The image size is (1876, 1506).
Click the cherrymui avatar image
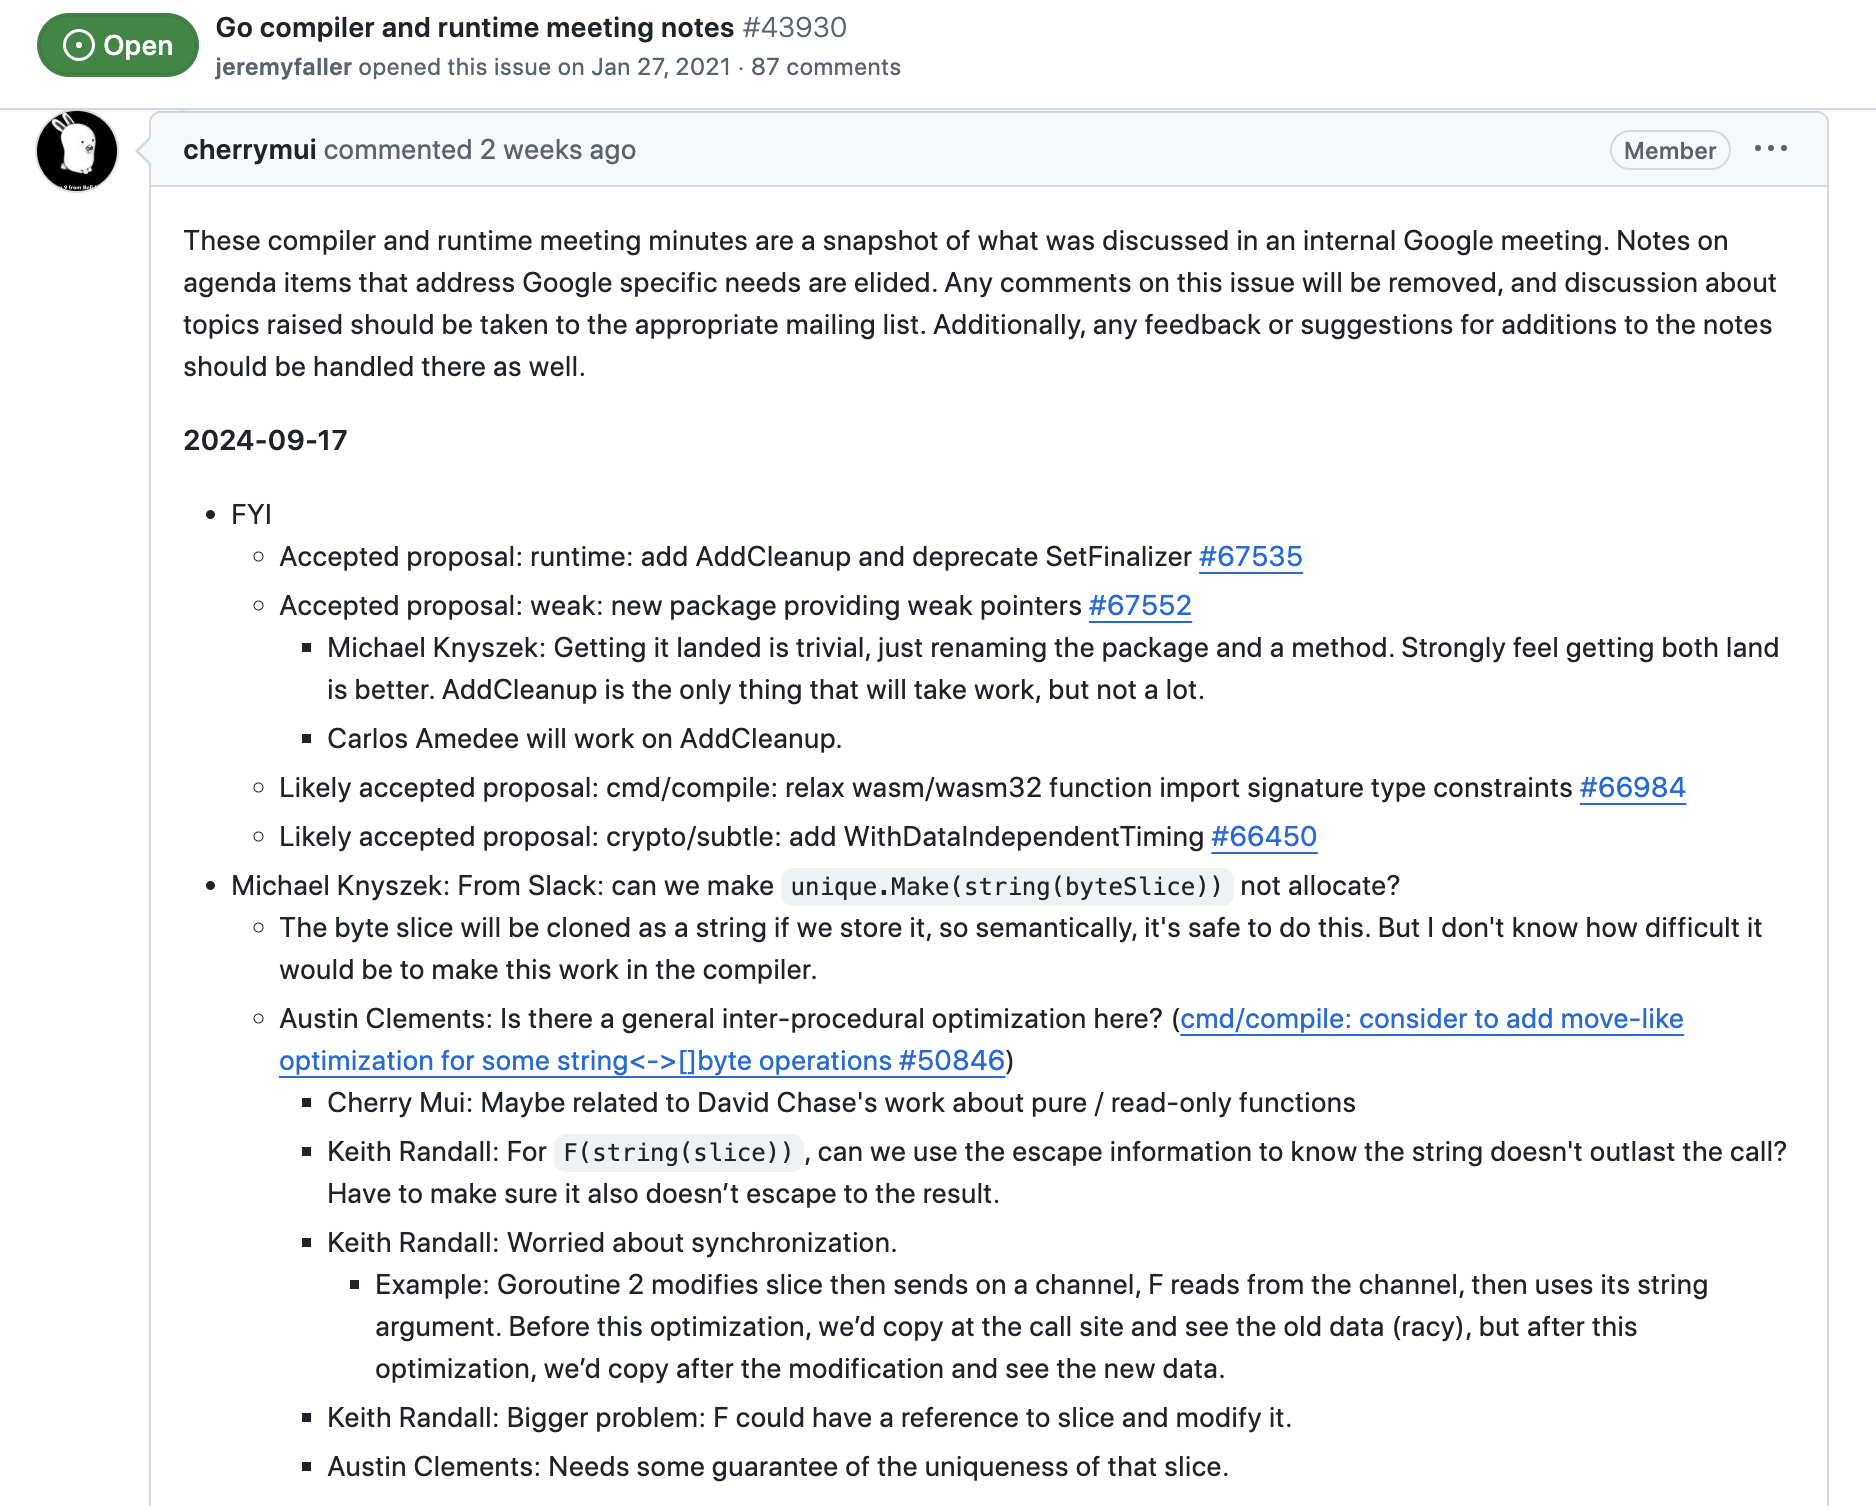pos(77,151)
